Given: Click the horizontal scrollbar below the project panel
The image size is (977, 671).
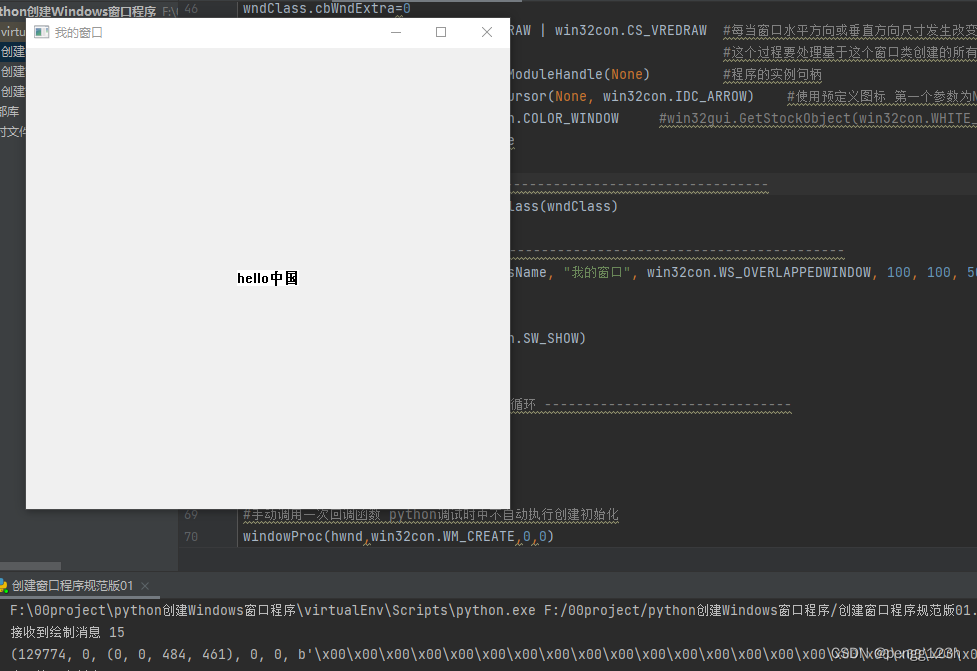Looking at the screenshot, I should (30, 565).
